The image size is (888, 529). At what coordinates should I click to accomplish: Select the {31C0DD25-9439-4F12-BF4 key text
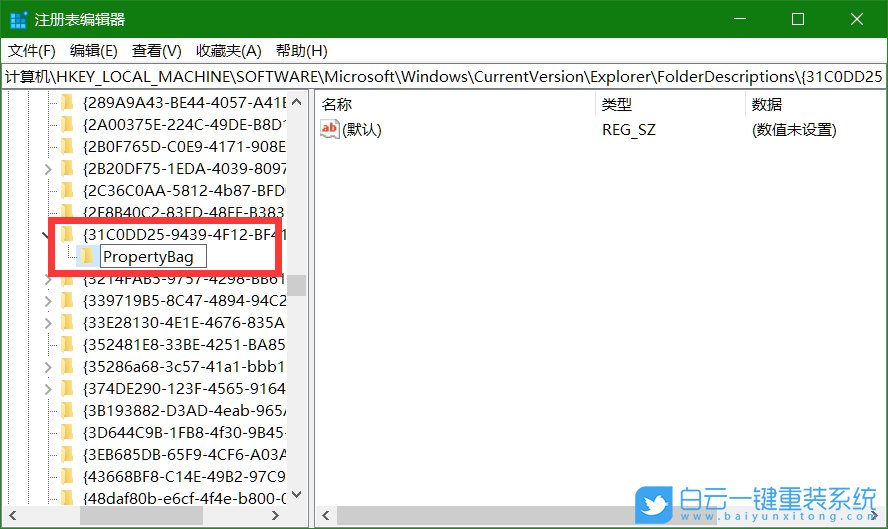(185, 234)
